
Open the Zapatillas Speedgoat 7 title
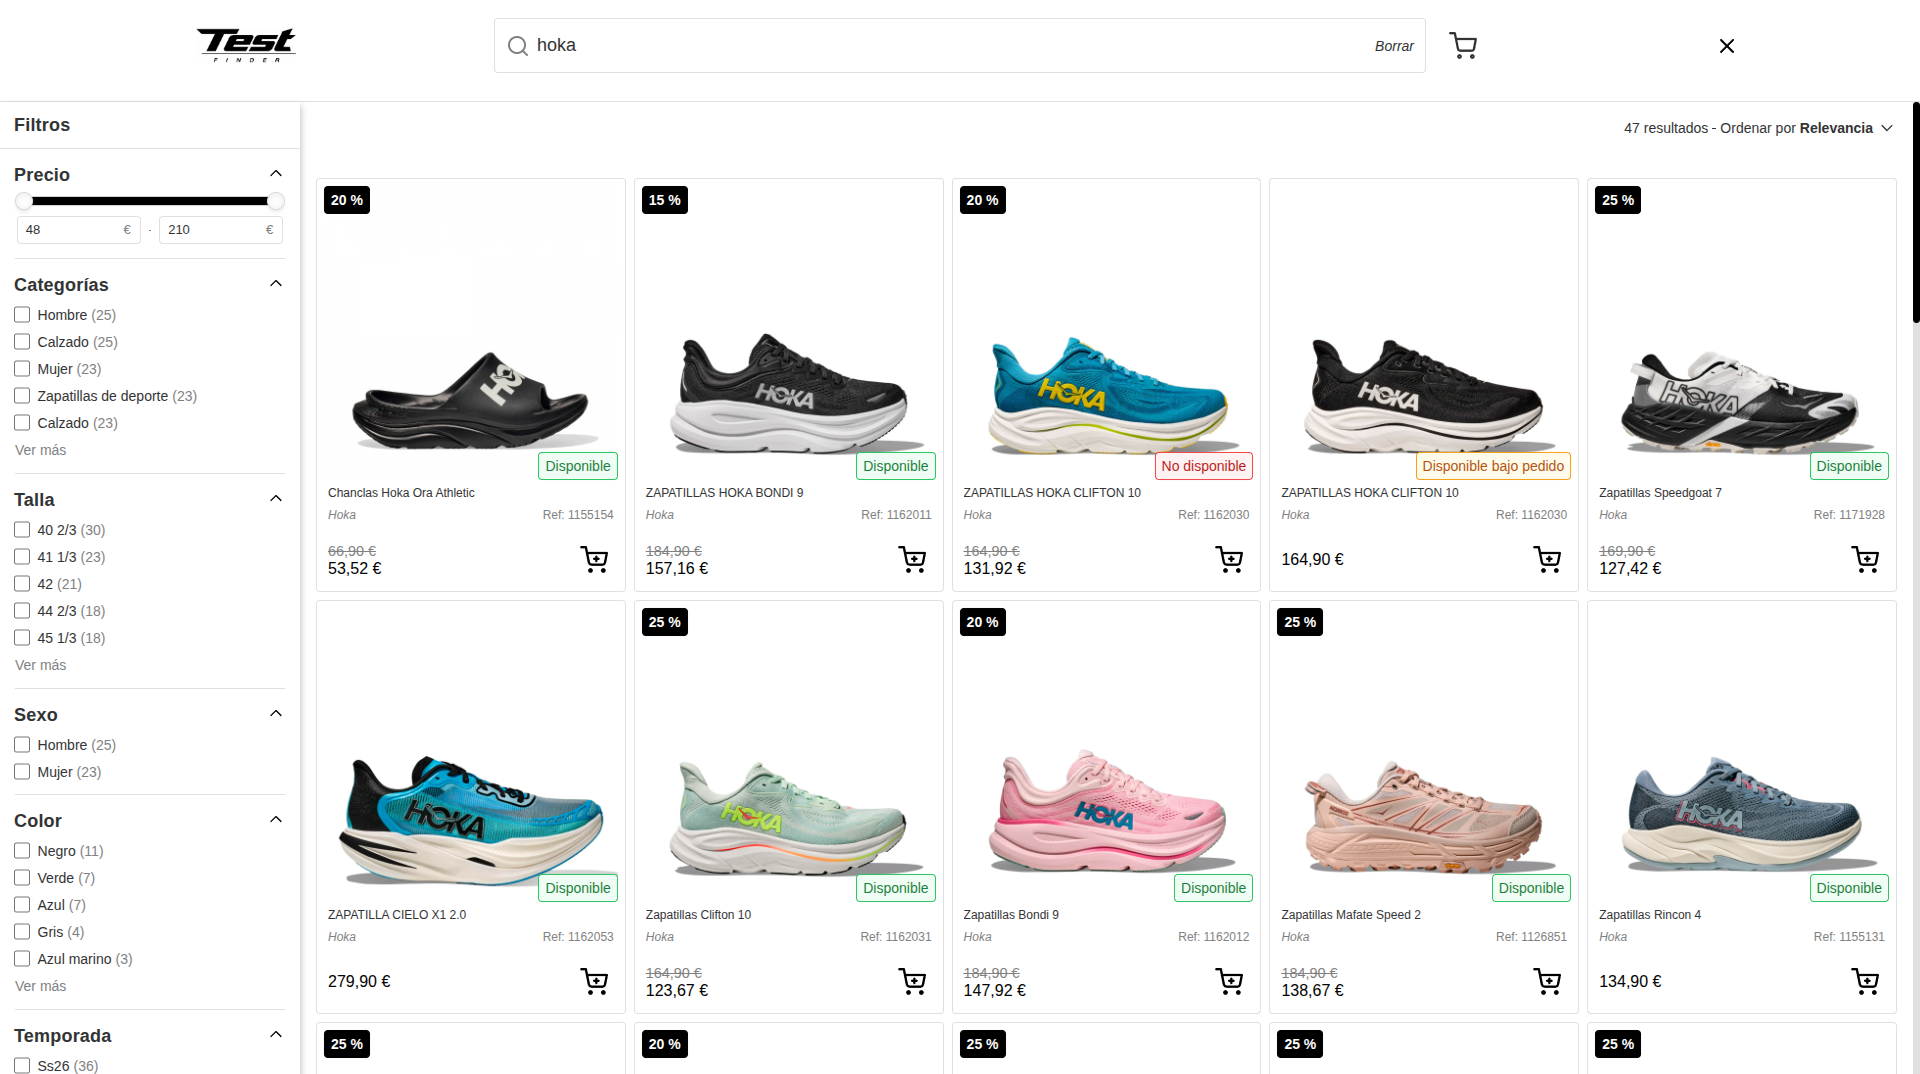1660,493
